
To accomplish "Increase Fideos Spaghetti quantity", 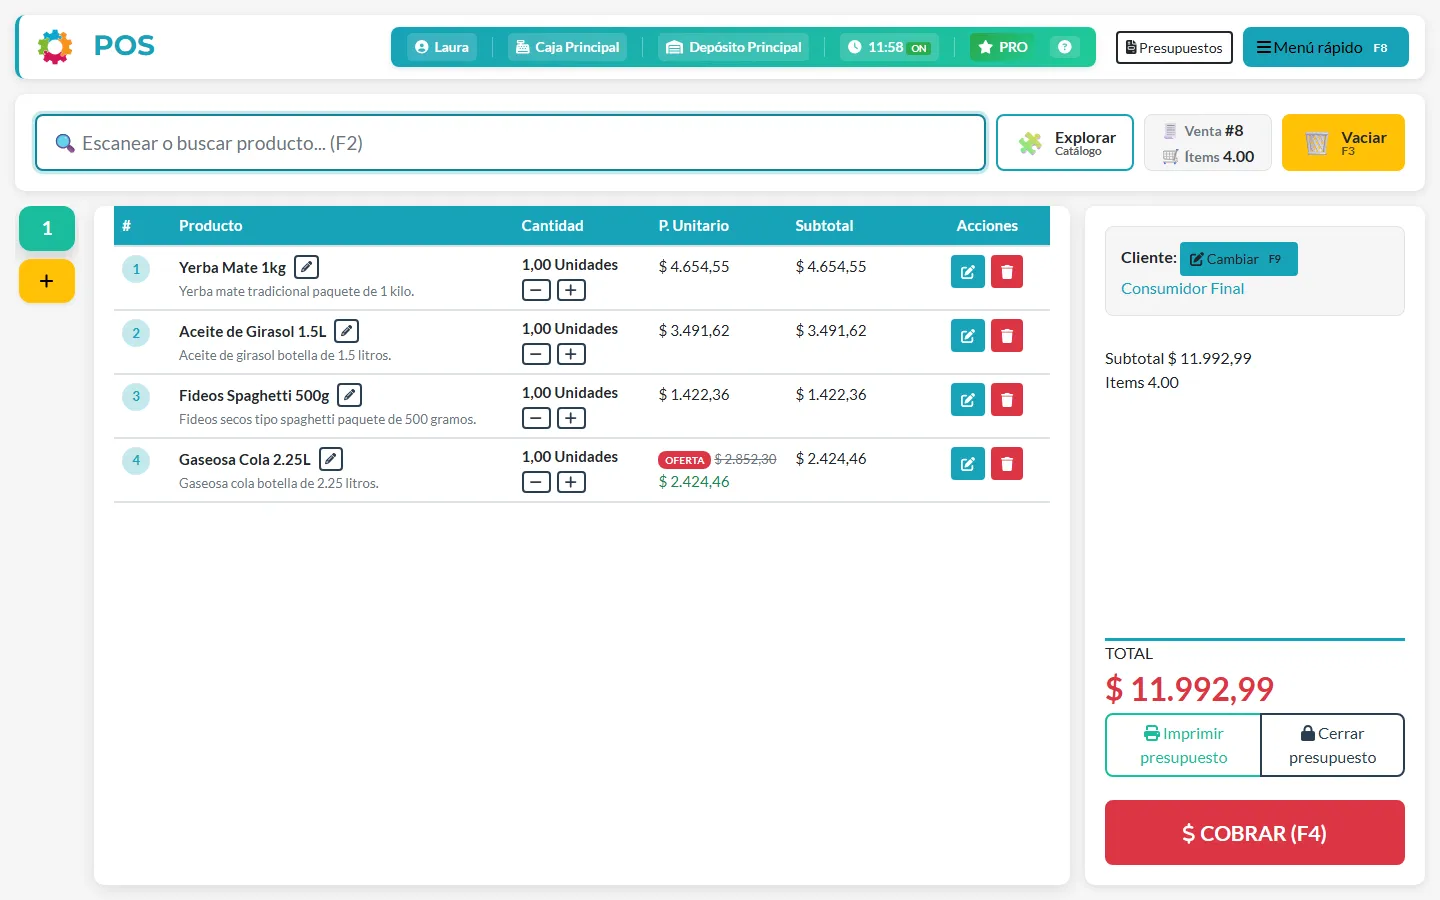I will 571,418.
